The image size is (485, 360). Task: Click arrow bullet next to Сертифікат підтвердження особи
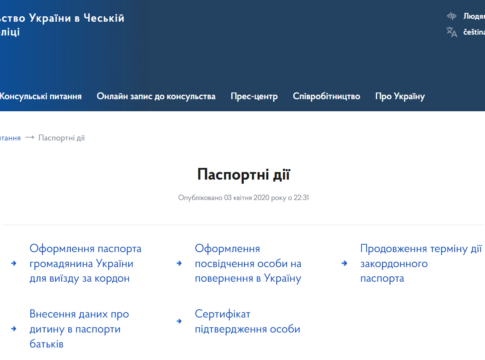click(x=179, y=321)
